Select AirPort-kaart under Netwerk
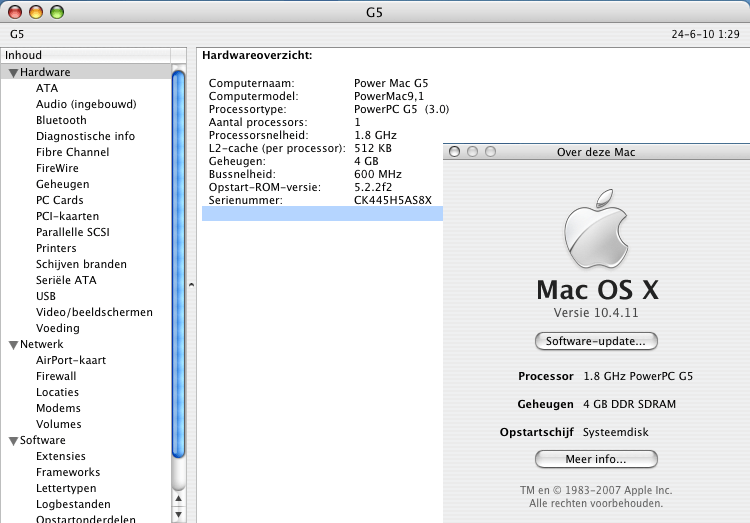This screenshot has height=523, width=750. (71, 360)
